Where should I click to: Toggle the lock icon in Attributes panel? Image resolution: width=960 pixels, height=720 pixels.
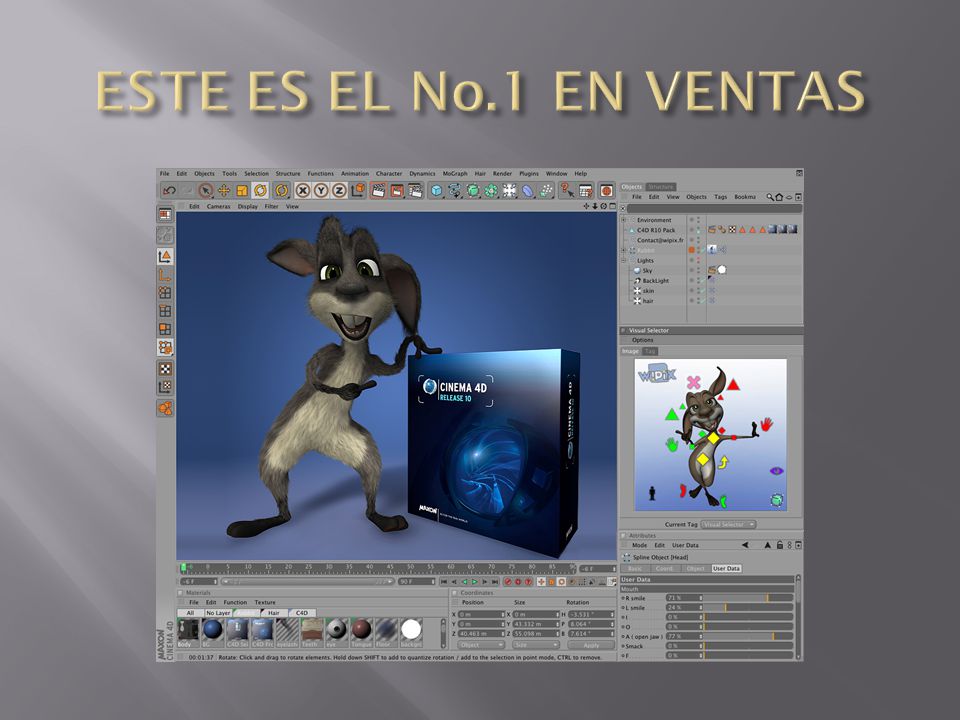click(779, 545)
